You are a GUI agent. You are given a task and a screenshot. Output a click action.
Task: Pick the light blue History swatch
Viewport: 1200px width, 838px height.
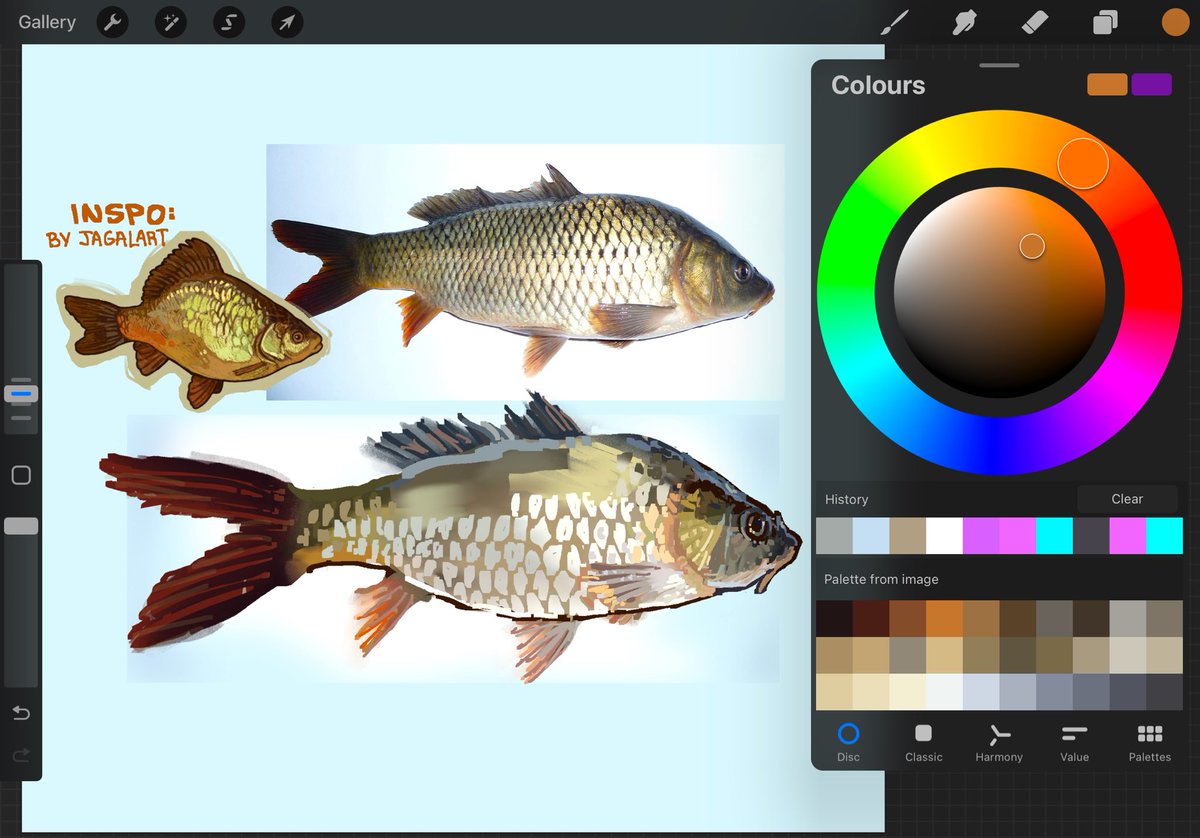click(871, 536)
